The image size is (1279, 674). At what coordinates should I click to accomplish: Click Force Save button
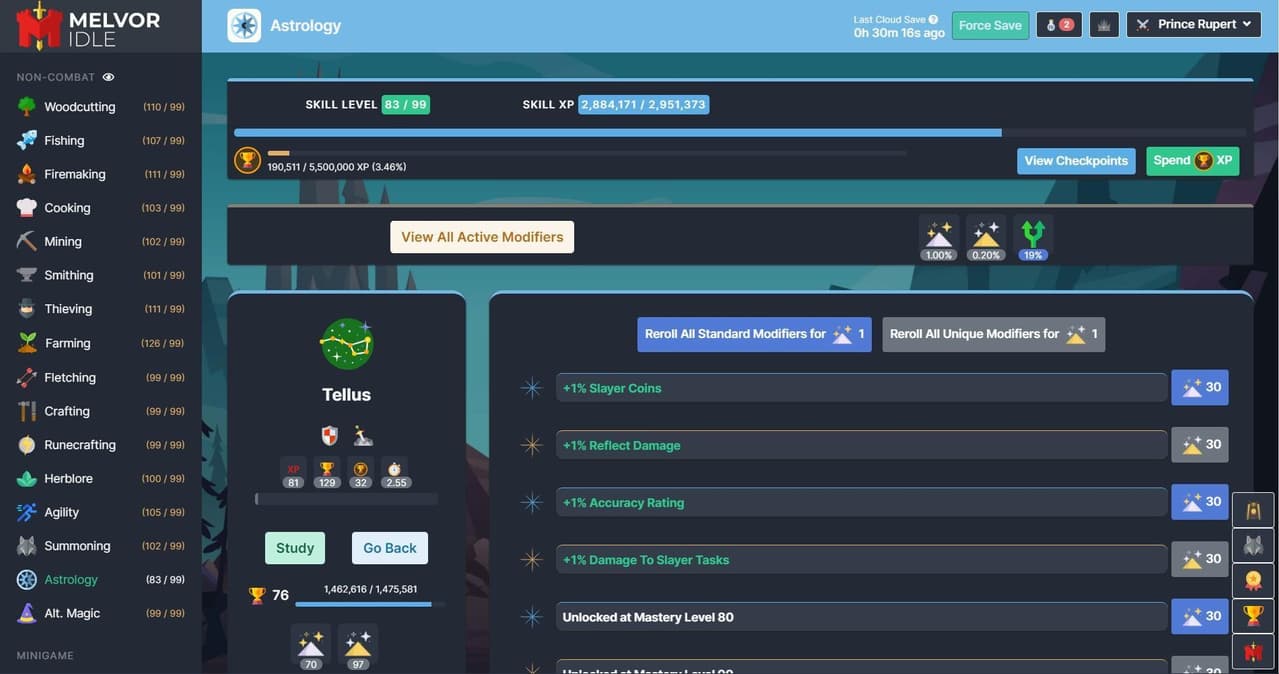coord(990,25)
